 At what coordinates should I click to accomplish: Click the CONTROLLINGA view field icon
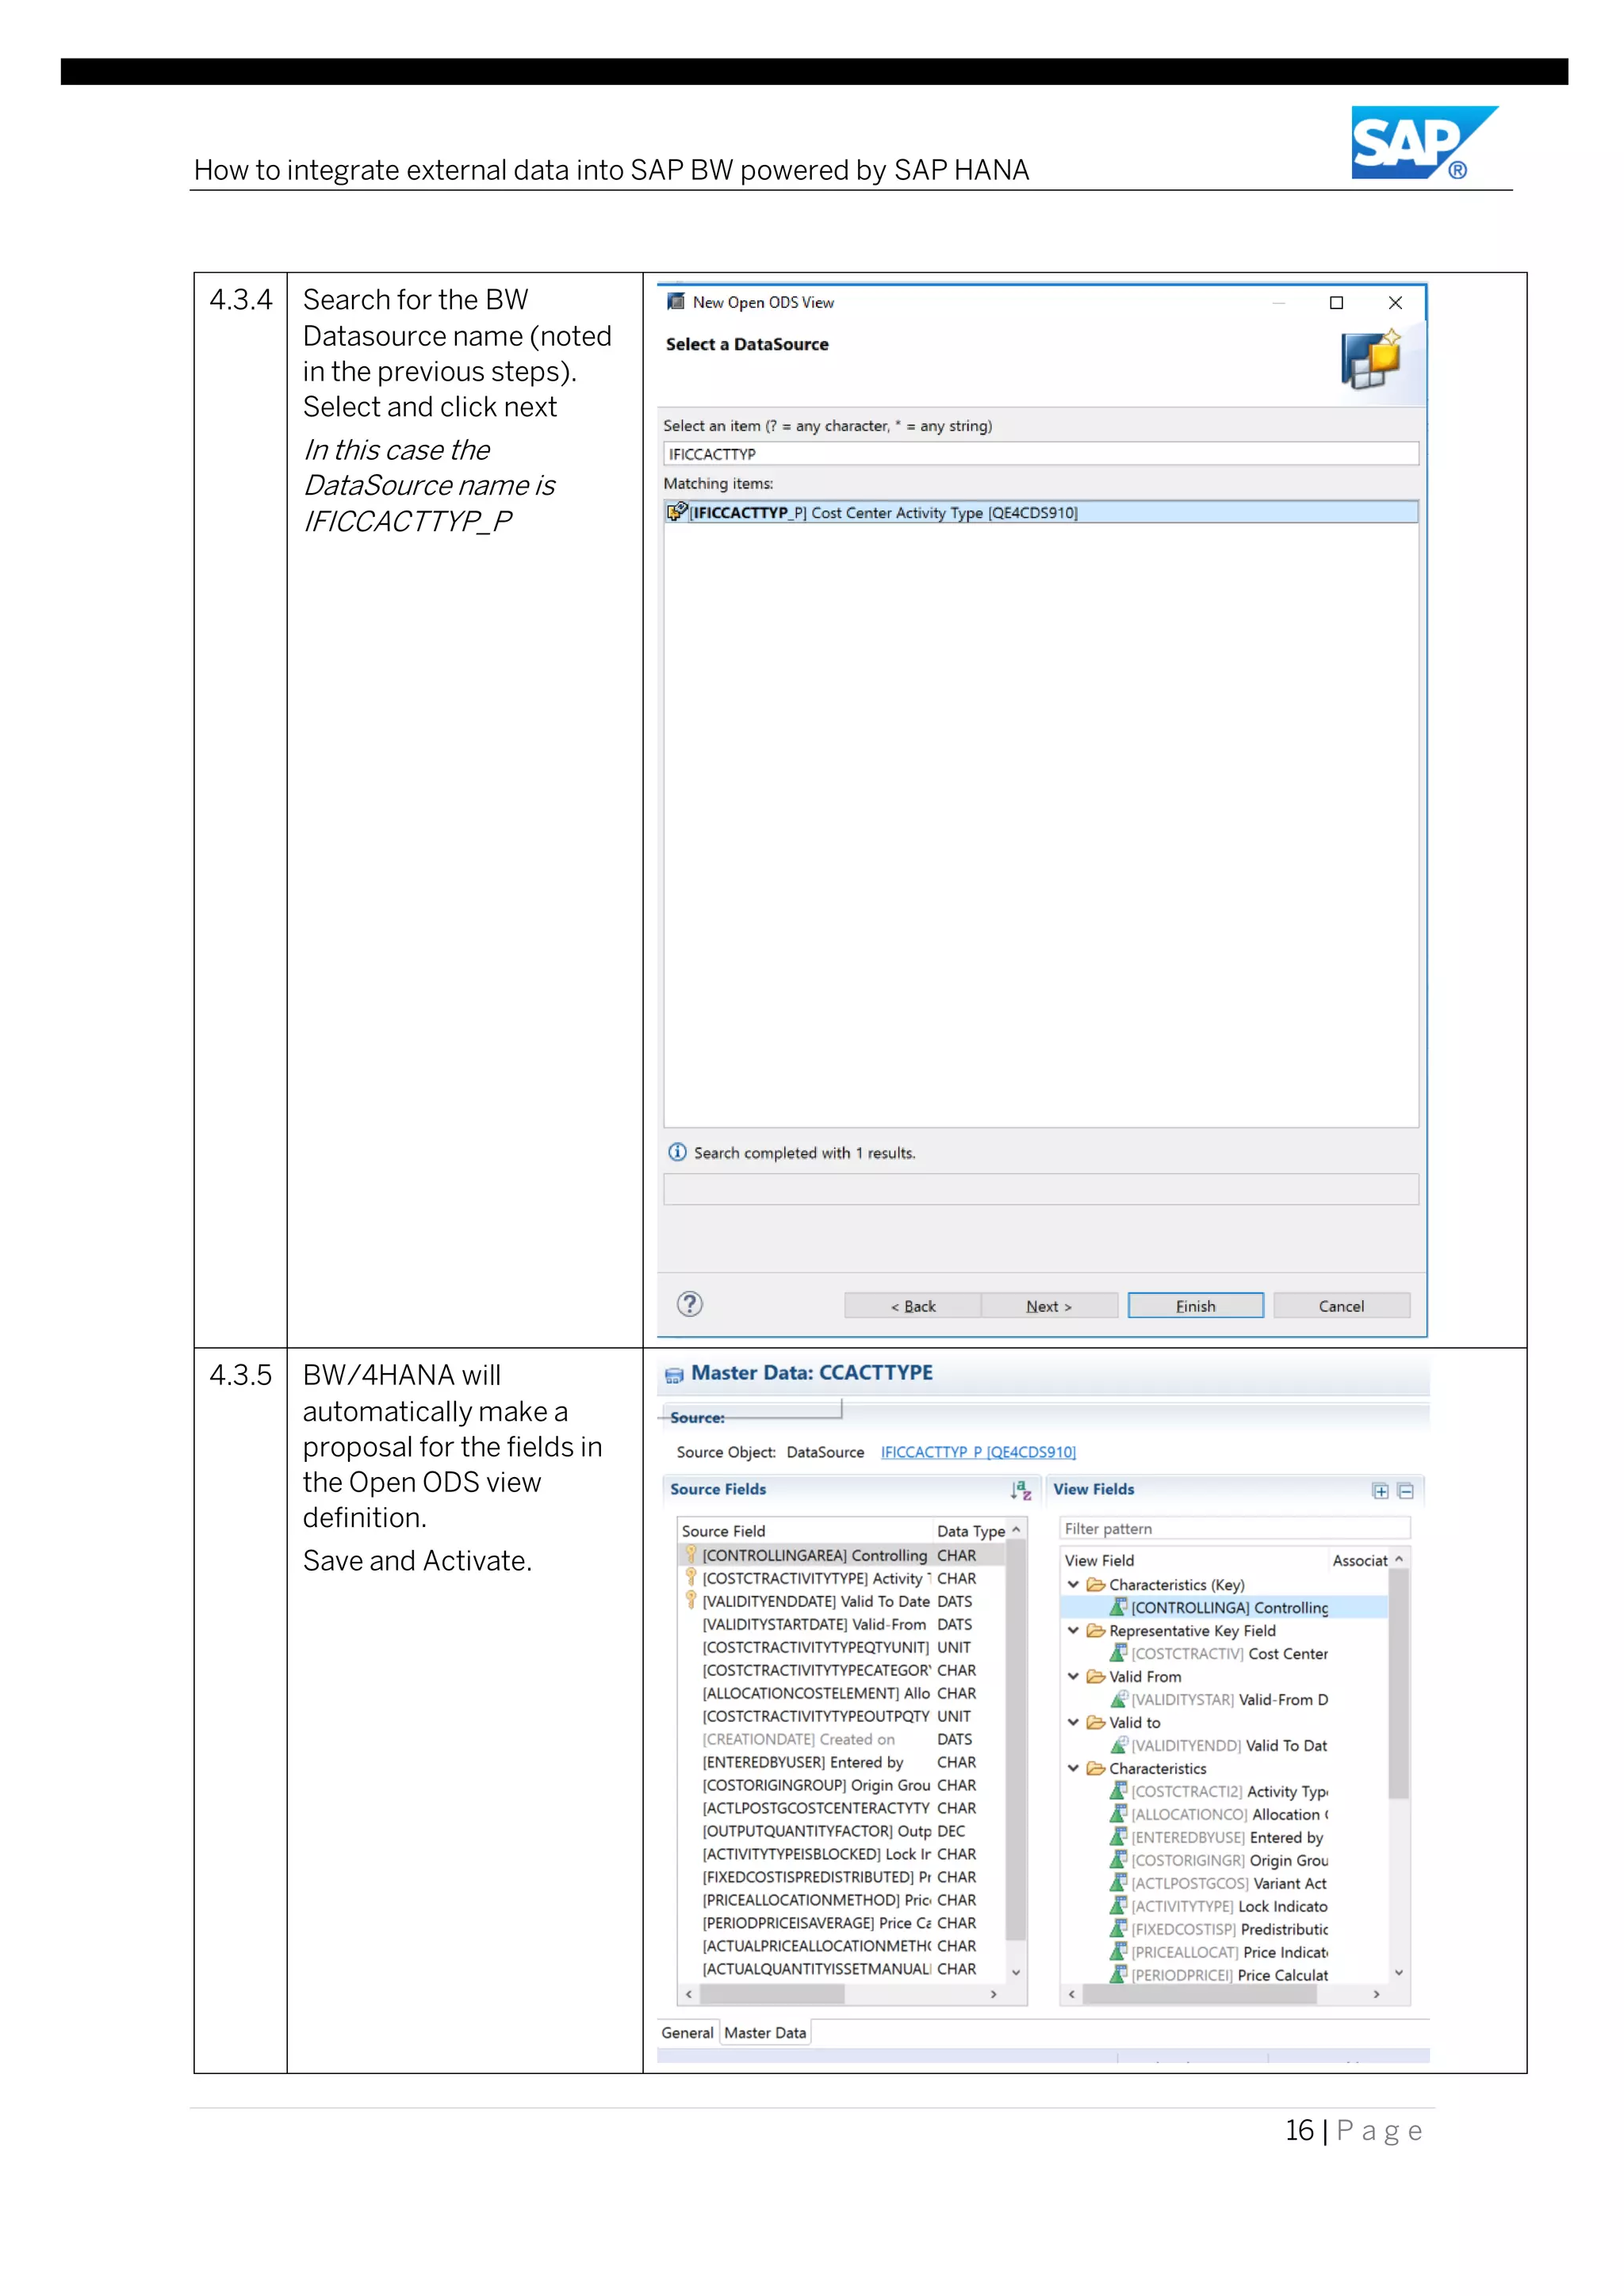point(1119,1607)
